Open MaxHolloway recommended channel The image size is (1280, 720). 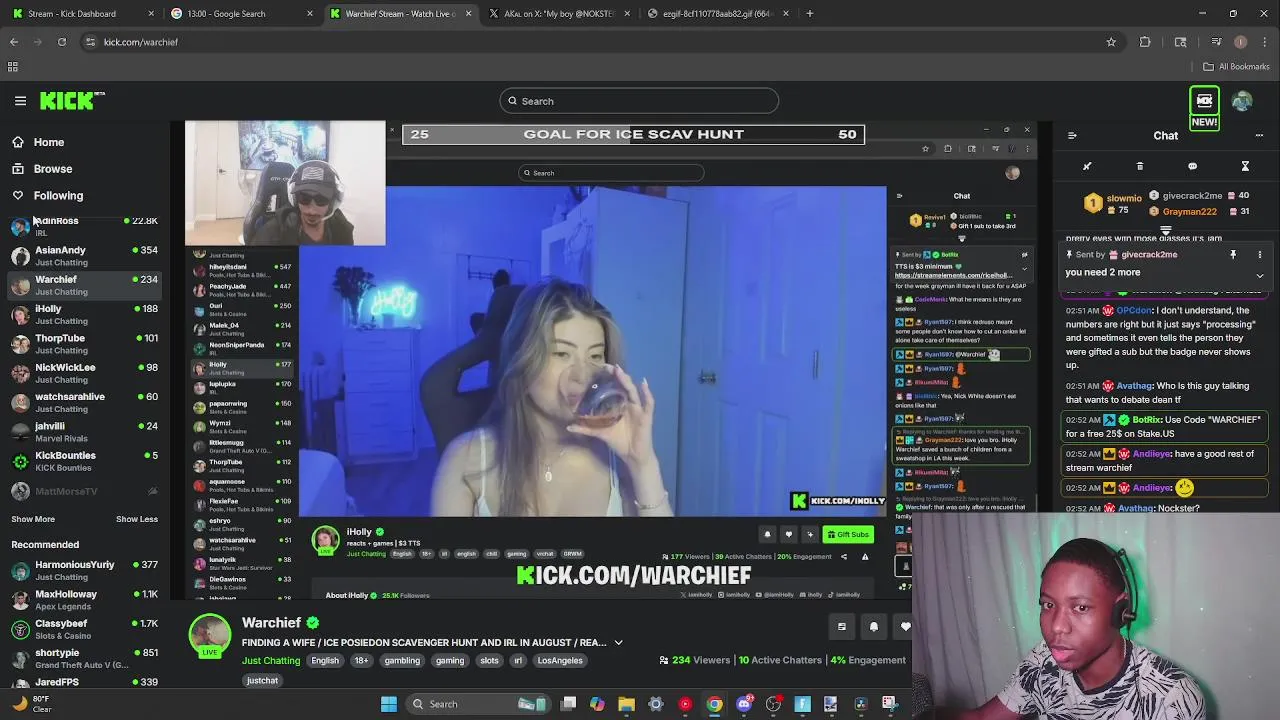84,600
